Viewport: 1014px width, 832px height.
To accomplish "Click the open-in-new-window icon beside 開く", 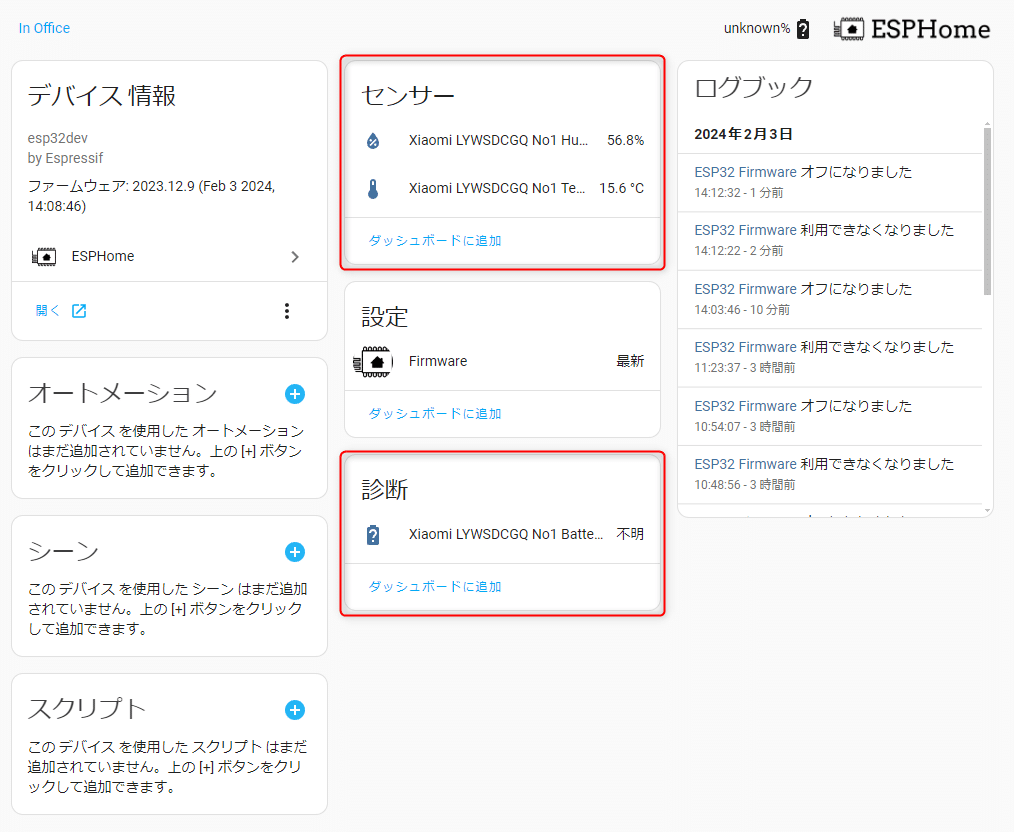I will click(79, 311).
